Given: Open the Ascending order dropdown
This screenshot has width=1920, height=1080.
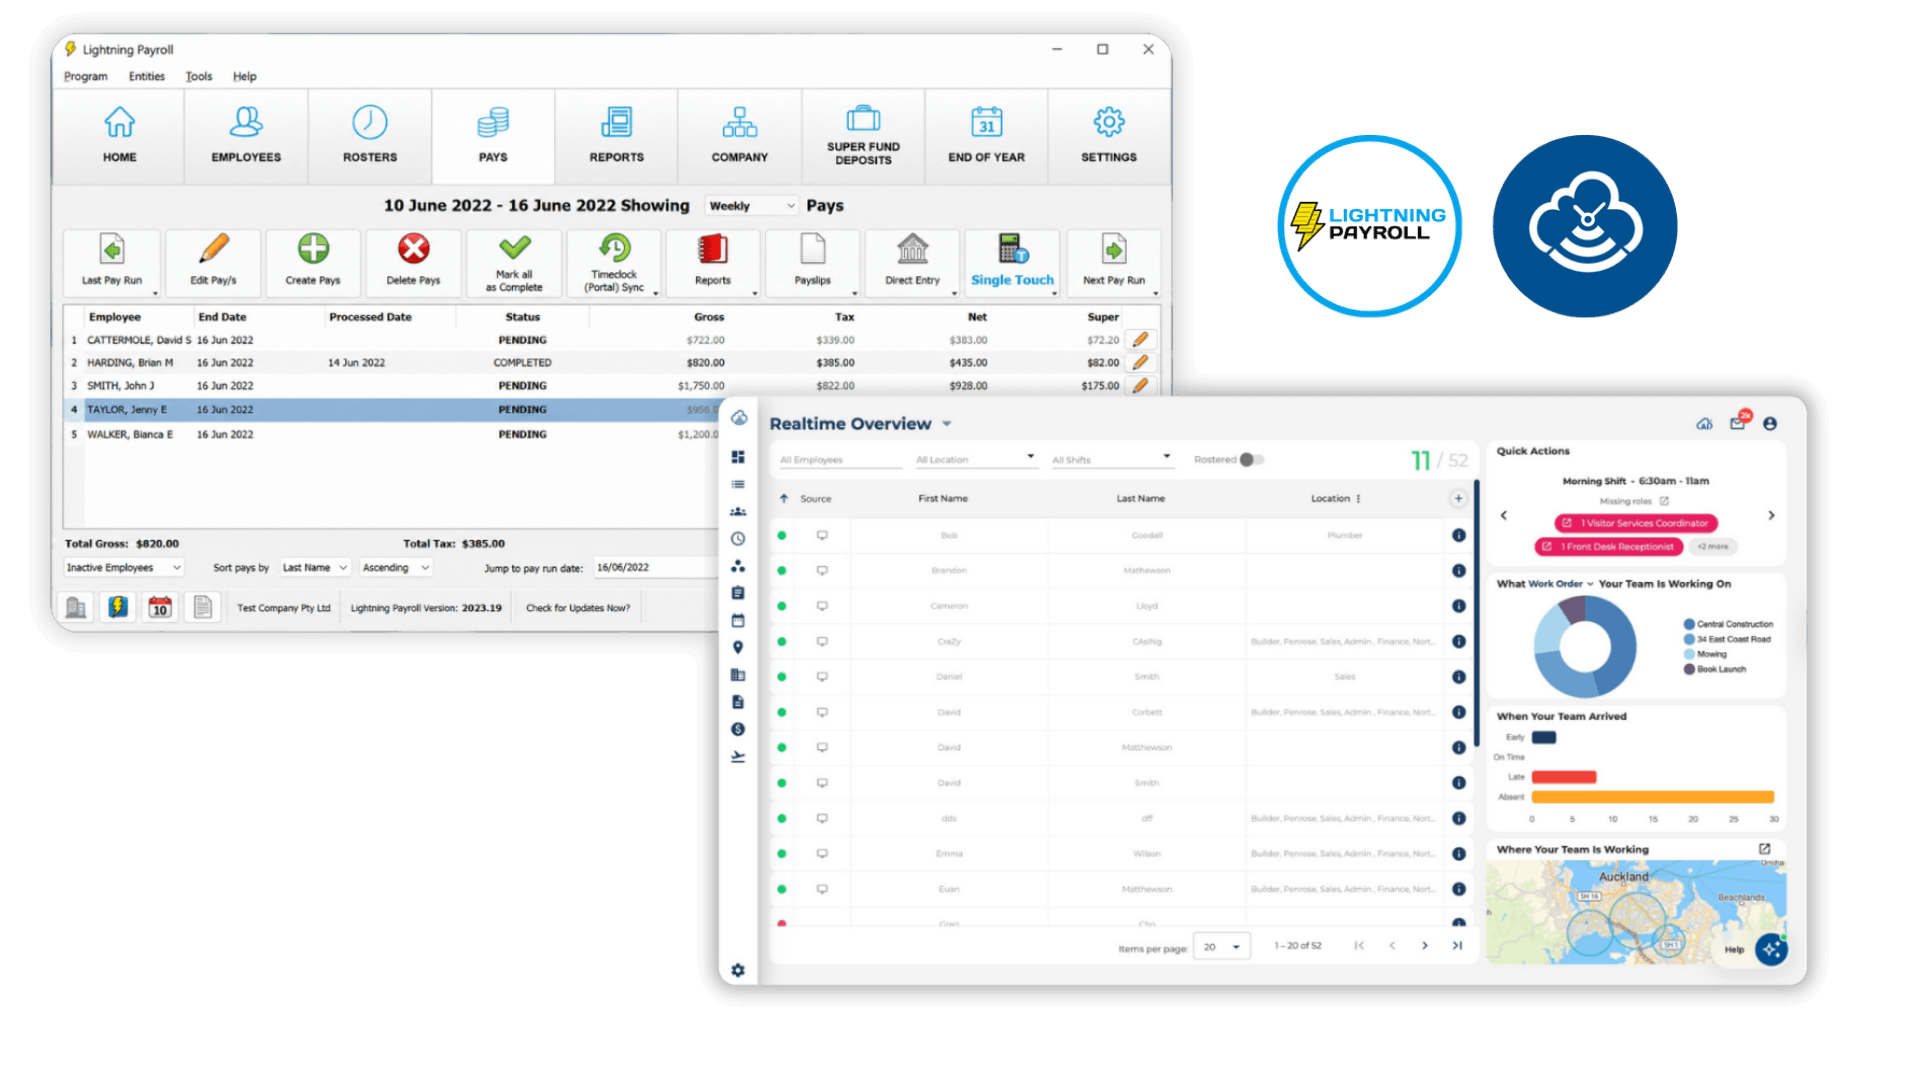Looking at the screenshot, I should coord(396,568).
